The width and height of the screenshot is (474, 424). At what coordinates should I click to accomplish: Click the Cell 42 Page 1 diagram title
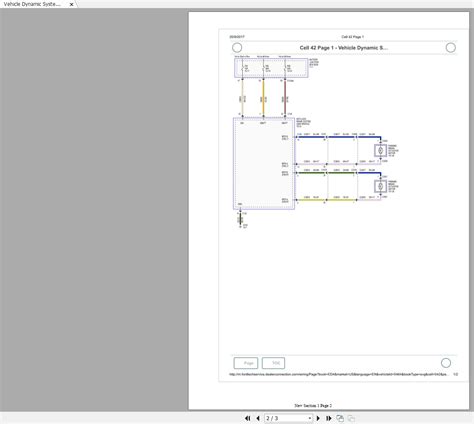pos(343,48)
